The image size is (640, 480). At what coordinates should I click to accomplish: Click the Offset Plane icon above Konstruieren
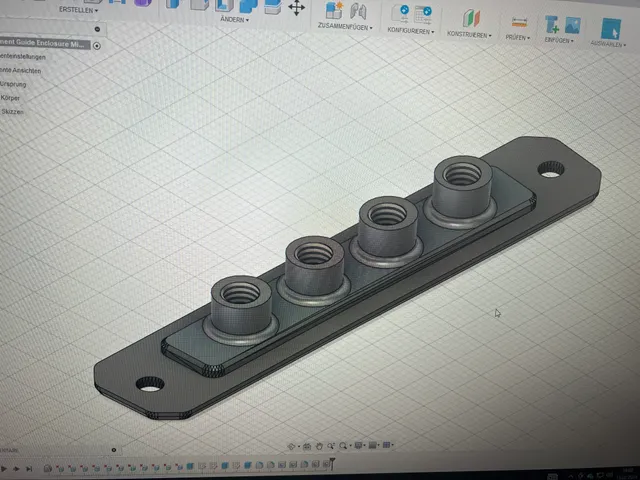[471, 18]
